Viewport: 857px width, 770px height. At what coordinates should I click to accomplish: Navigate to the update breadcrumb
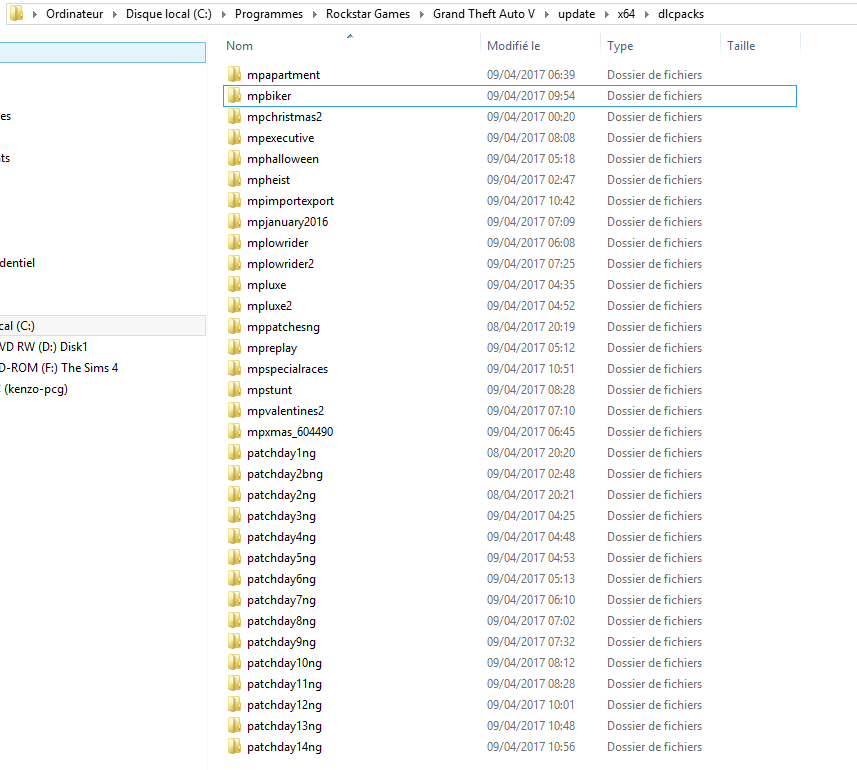click(577, 14)
